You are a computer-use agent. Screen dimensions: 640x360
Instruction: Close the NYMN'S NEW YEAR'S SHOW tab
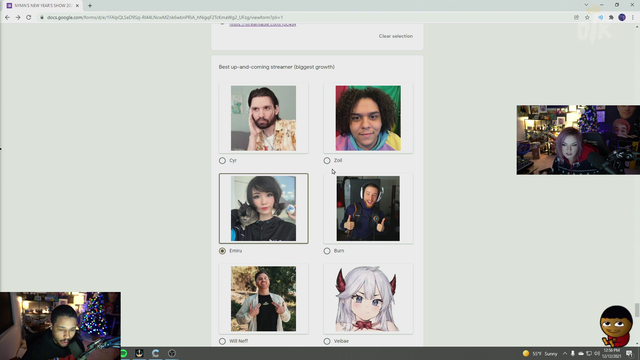pos(77,6)
